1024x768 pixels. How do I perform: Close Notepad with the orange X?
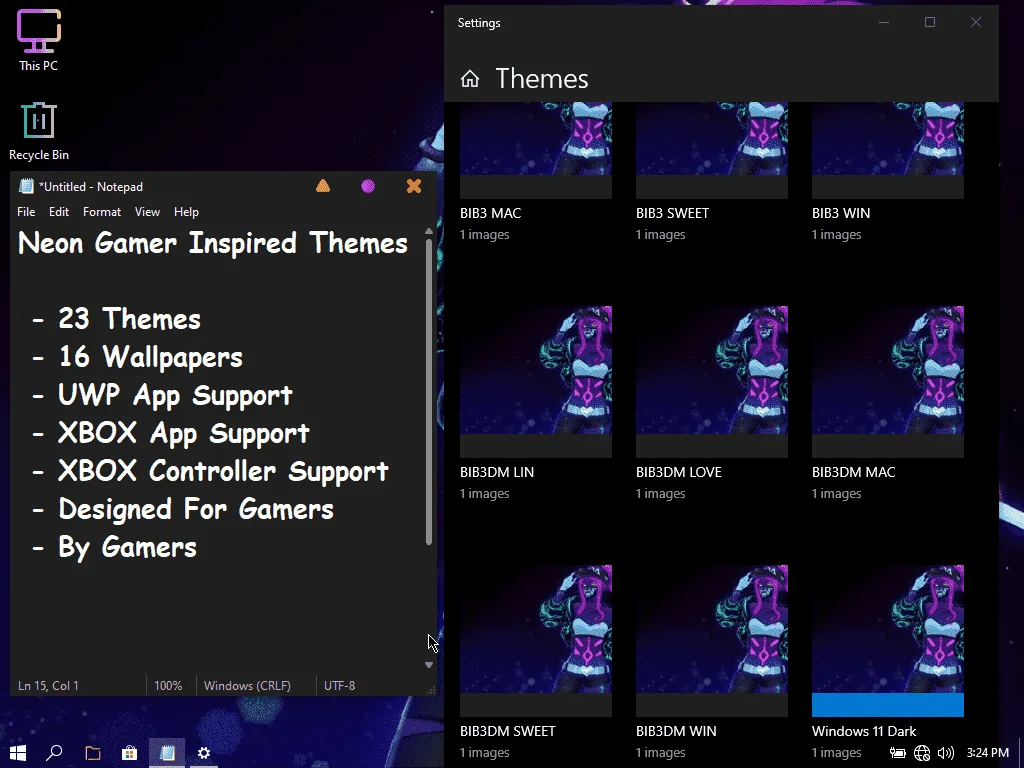pyautogui.click(x=413, y=186)
